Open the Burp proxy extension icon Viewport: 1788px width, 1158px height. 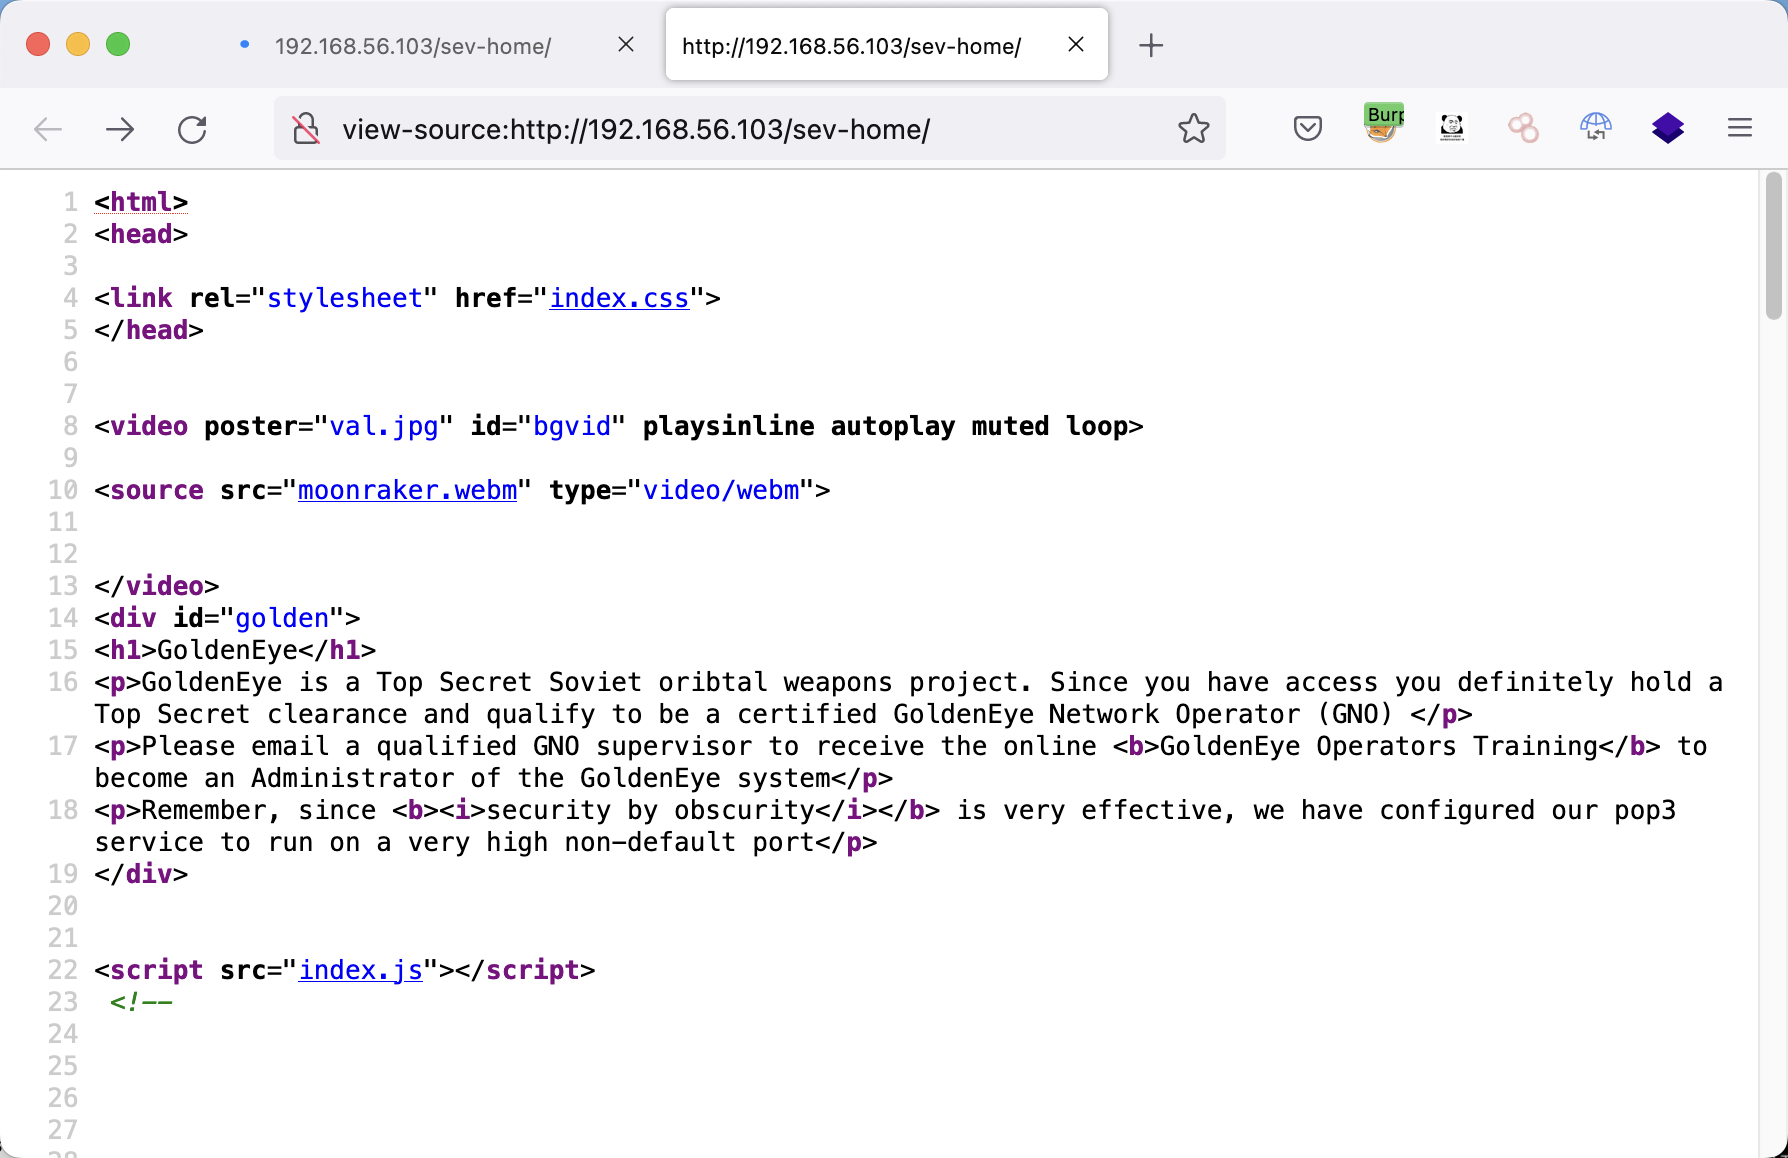pyautogui.click(x=1382, y=125)
